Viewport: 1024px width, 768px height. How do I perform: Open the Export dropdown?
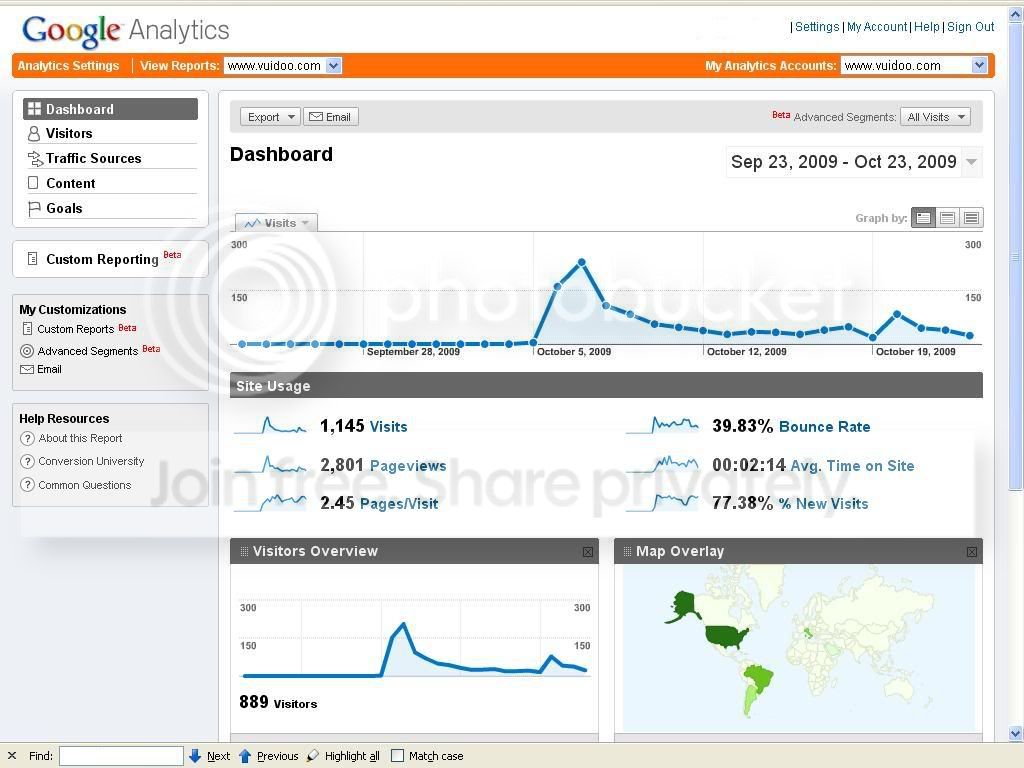click(270, 117)
